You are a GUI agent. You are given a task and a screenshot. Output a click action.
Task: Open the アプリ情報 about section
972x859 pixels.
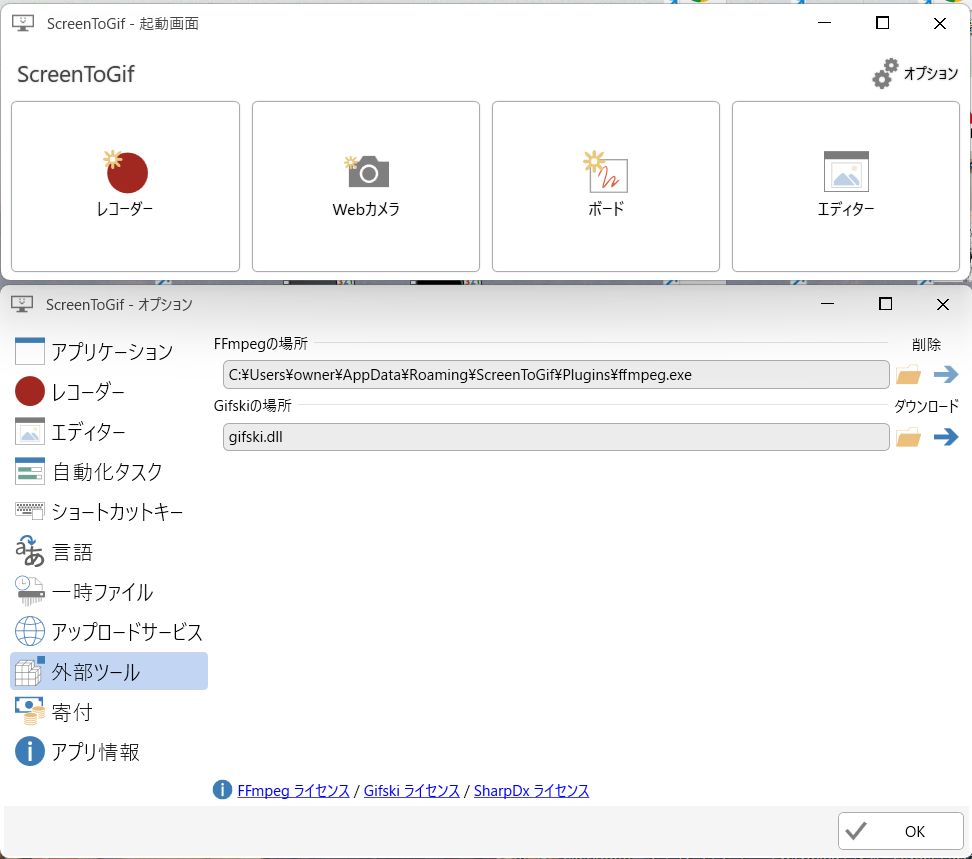click(109, 751)
